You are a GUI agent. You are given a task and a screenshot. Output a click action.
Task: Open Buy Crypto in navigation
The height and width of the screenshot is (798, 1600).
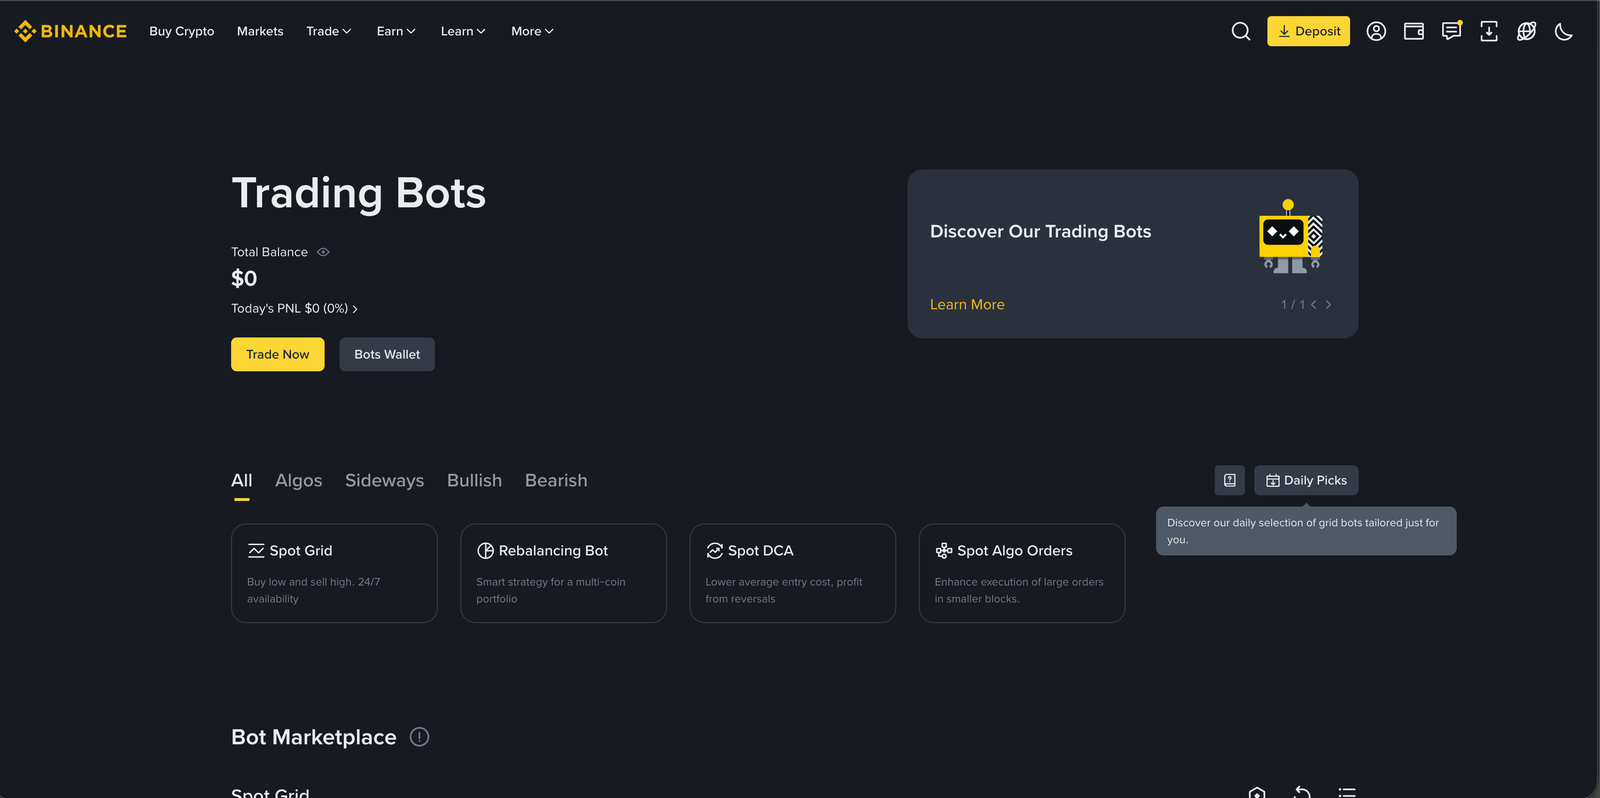[182, 31]
